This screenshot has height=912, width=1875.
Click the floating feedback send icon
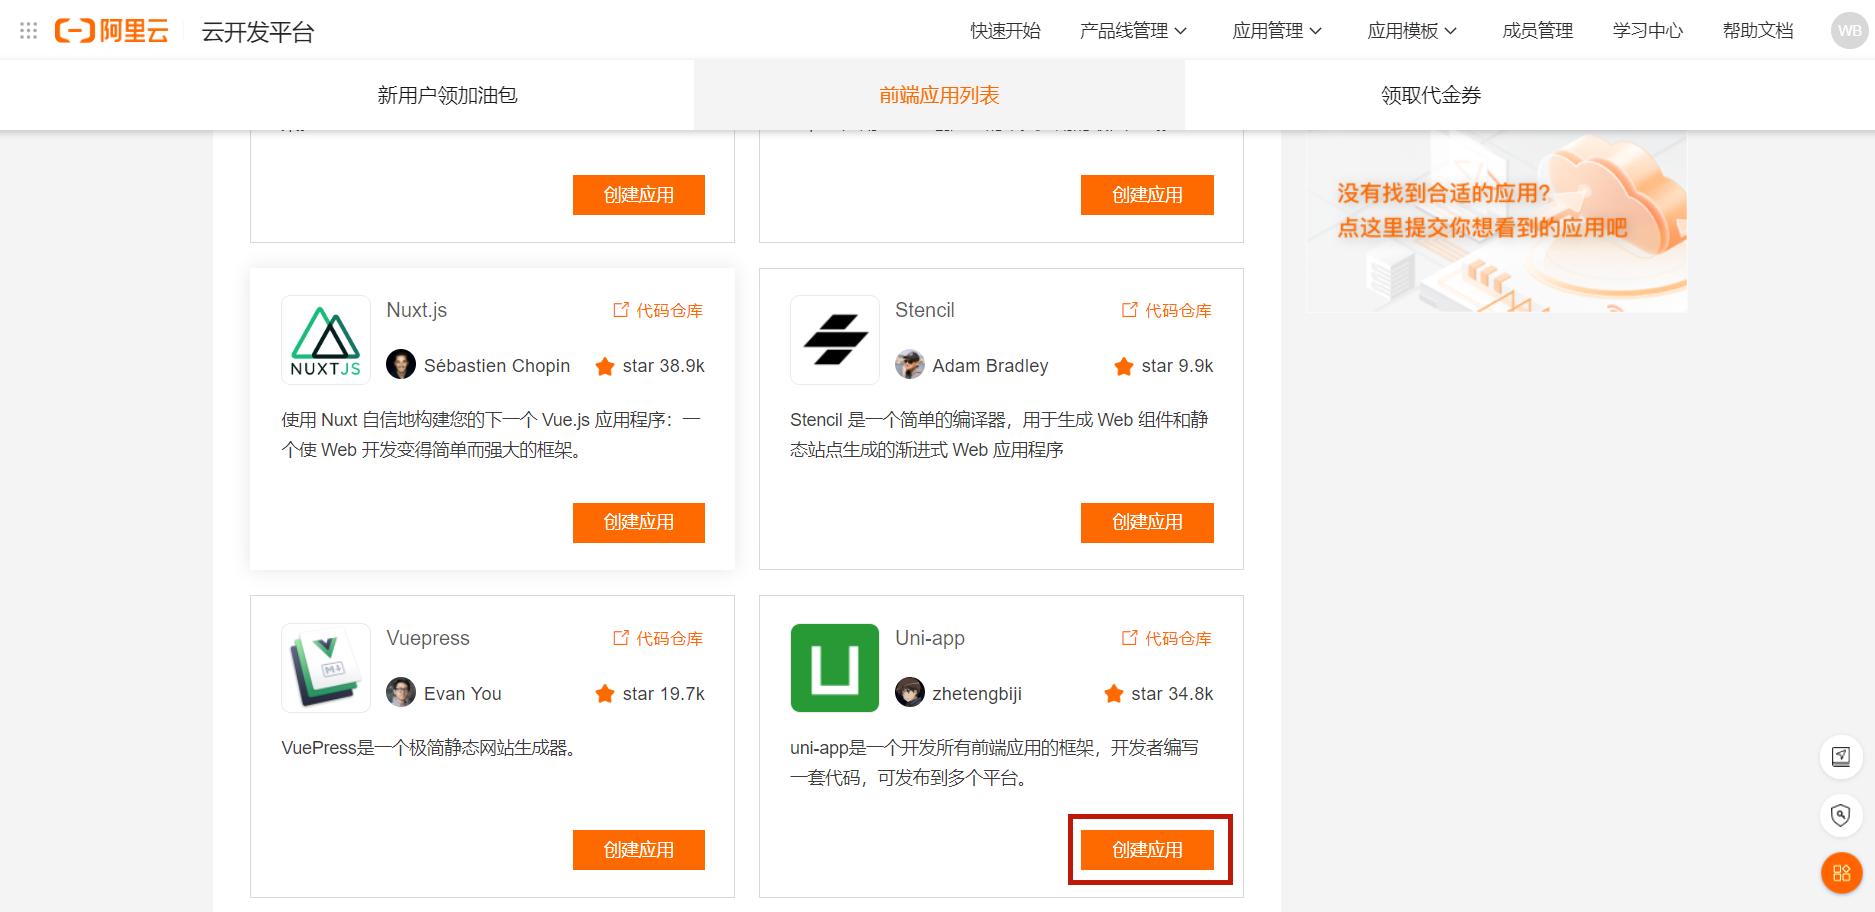point(1840,757)
